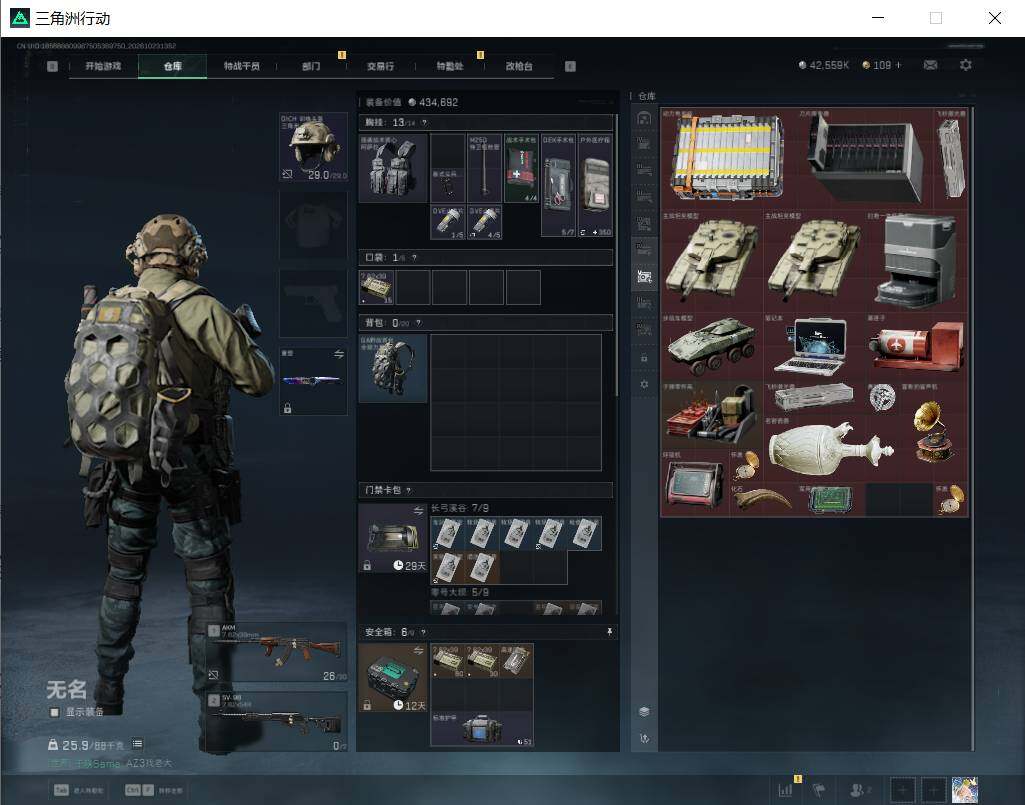Open the mail envelope icon
1025x805 pixels.
pyautogui.click(x=930, y=65)
